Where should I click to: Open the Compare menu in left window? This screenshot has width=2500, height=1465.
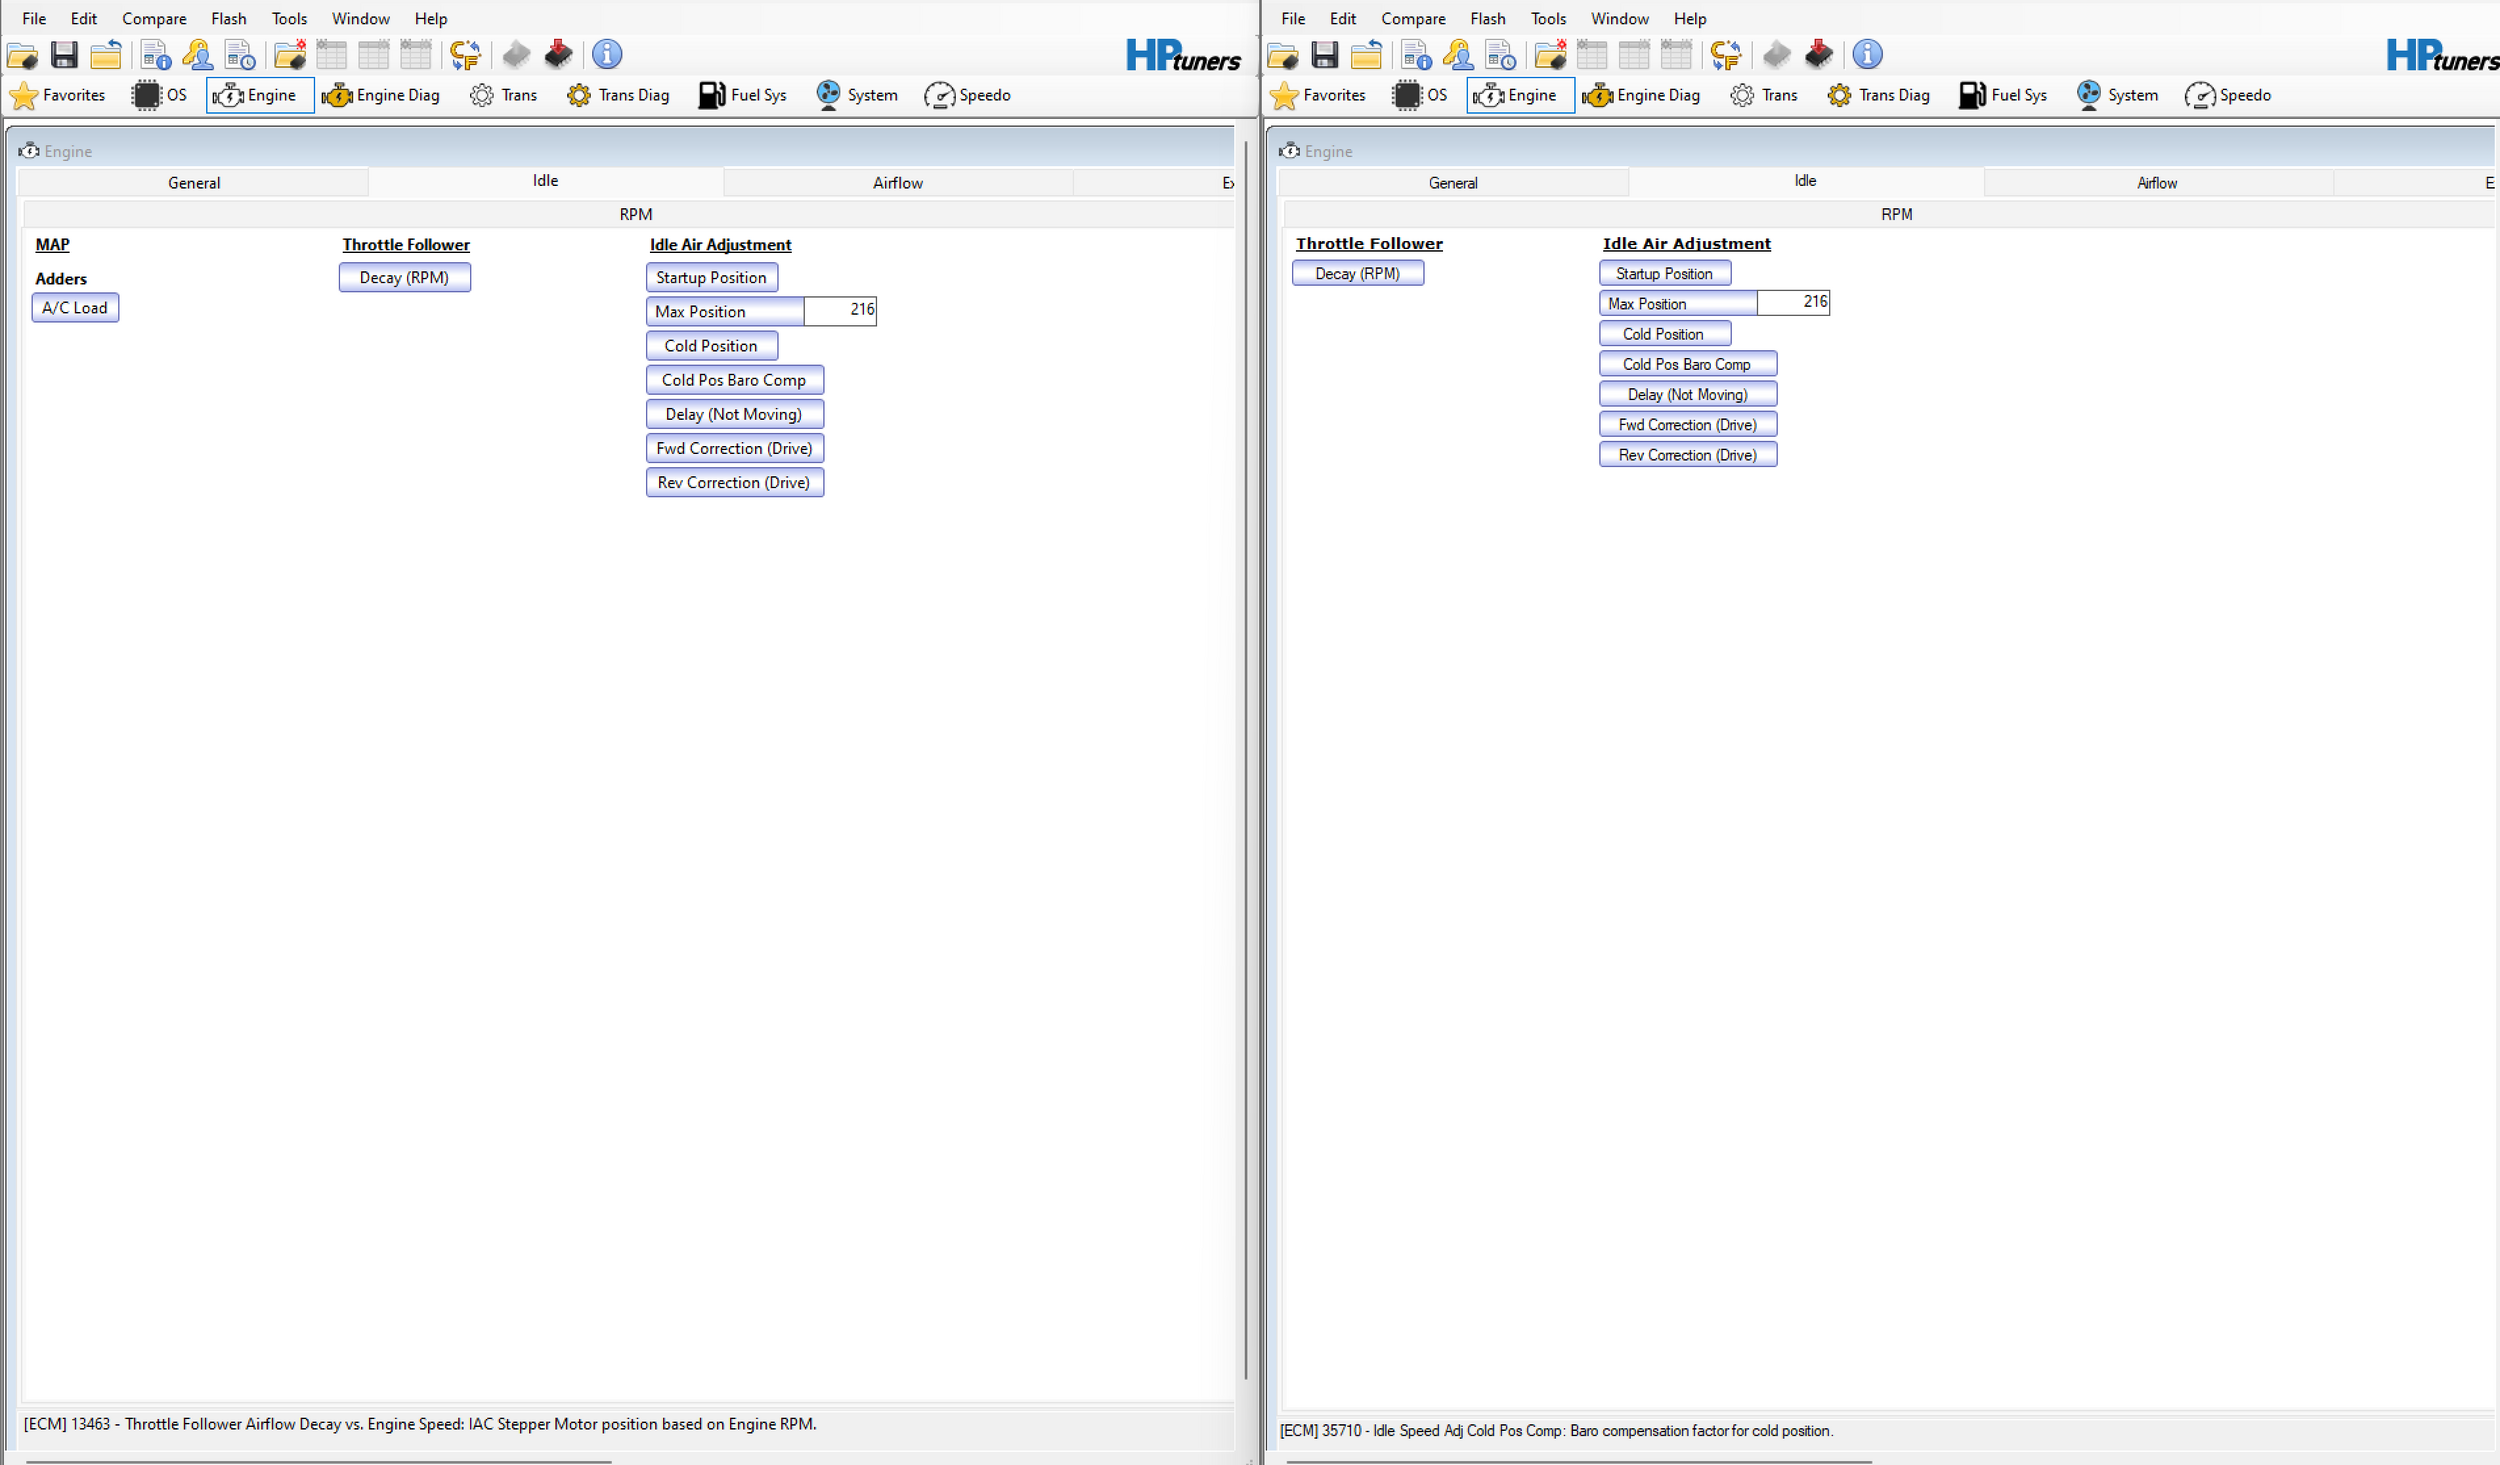(154, 18)
